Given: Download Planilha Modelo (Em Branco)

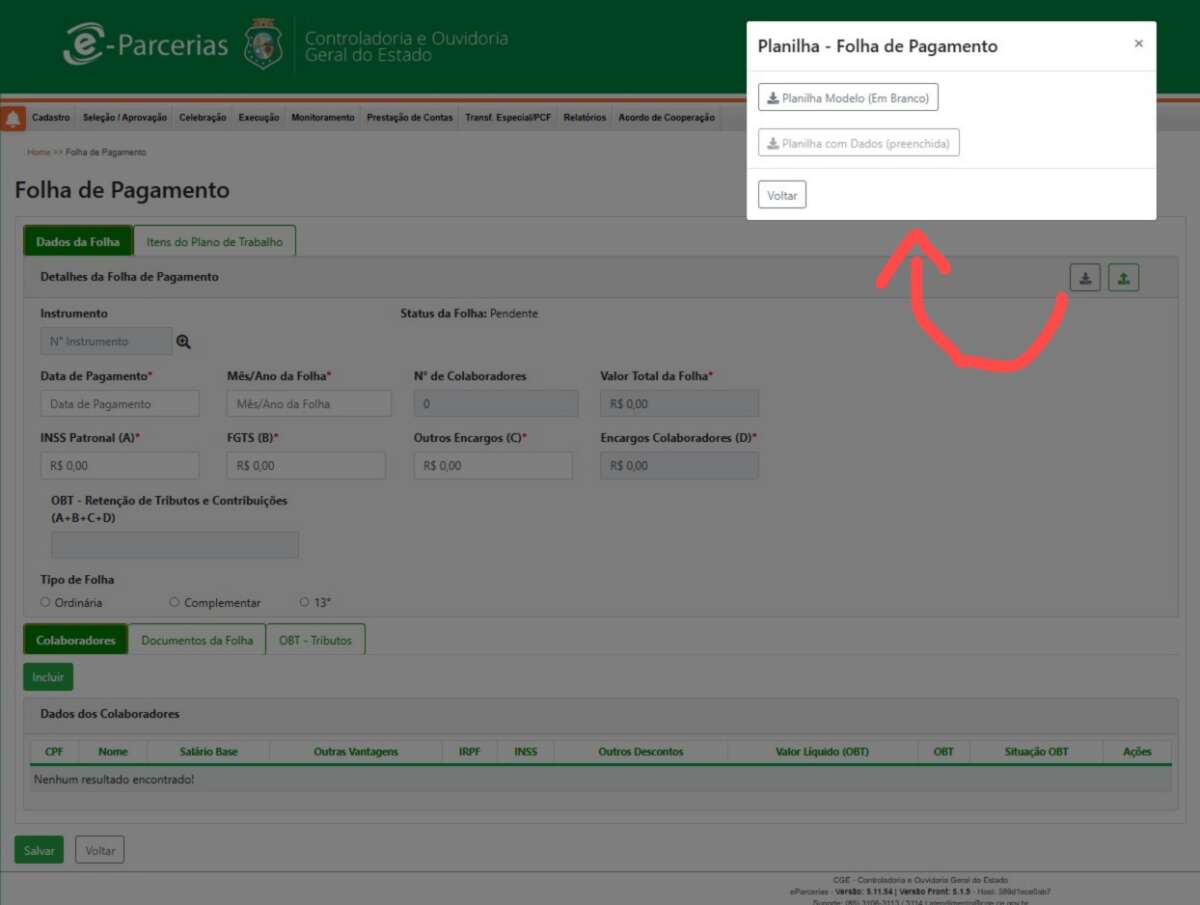Looking at the screenshot, I should tap(848, 98).
